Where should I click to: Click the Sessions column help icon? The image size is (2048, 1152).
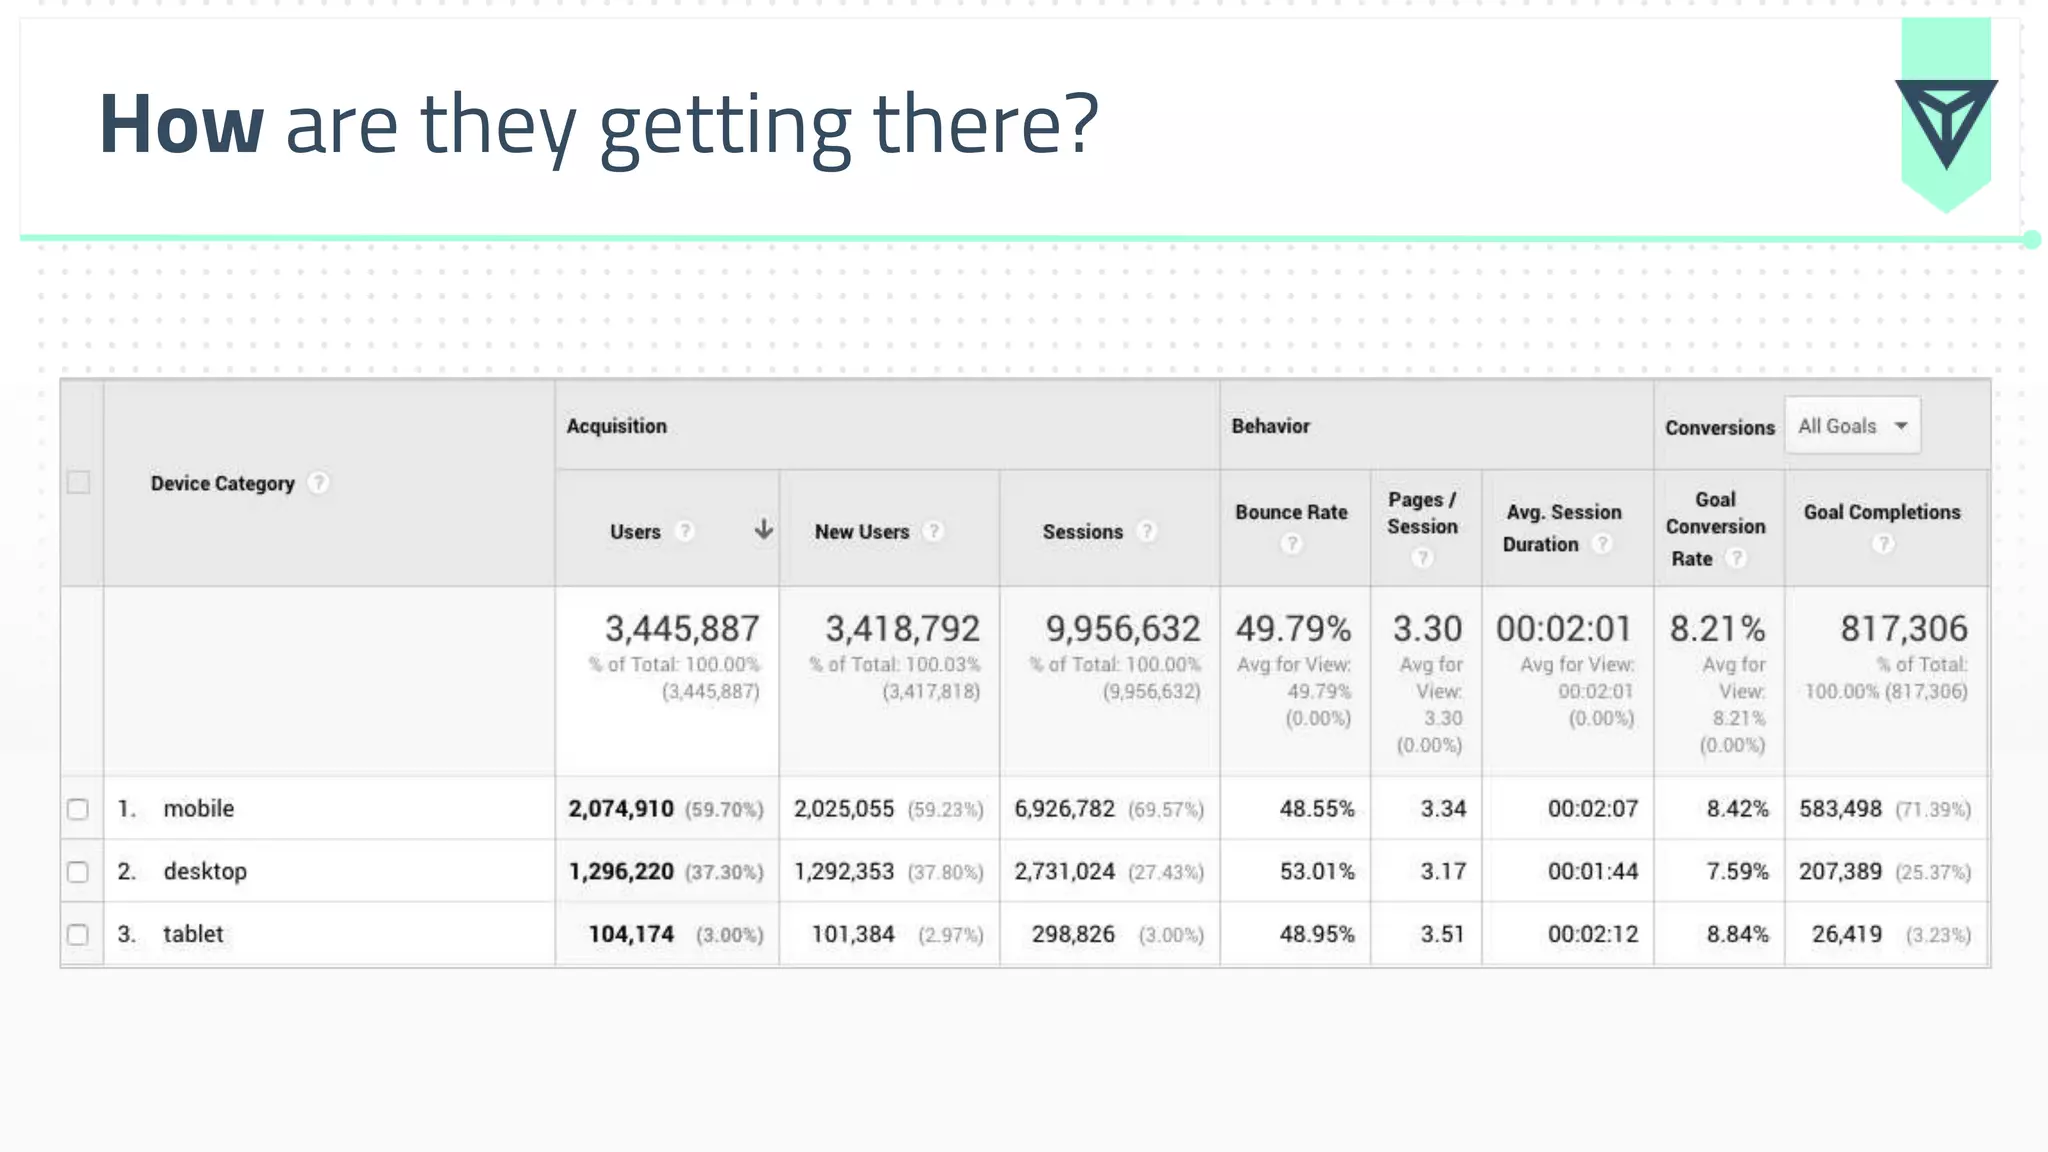(x=1147, y=531)
